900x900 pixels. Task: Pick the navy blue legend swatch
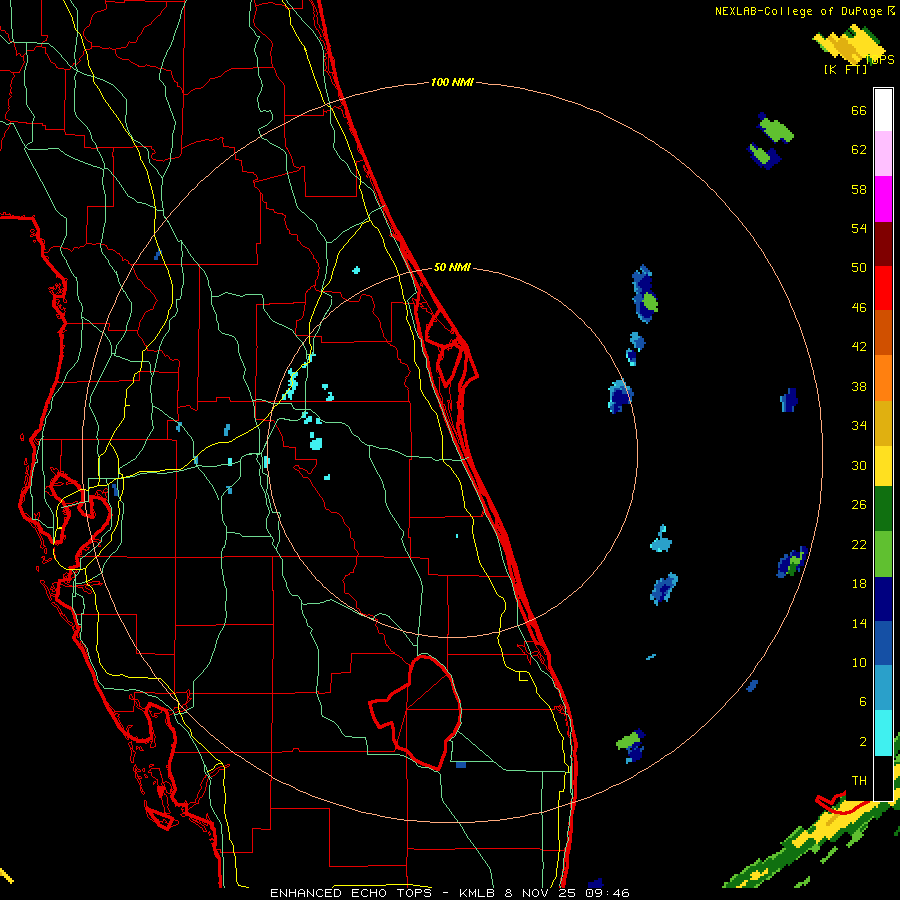pyautogui.click(x=883, y=599)
